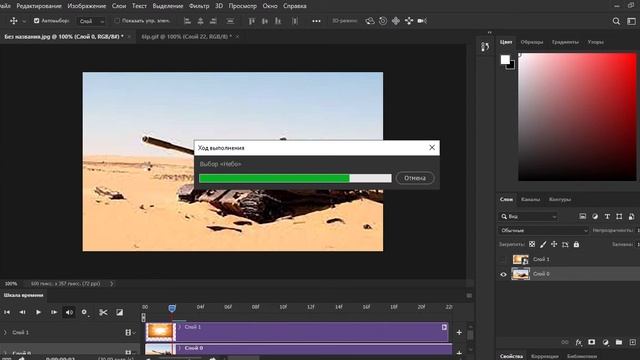Open the Слой auto-select dropdown
Viewport: 640px width, 360px height.
coord(91,21)
